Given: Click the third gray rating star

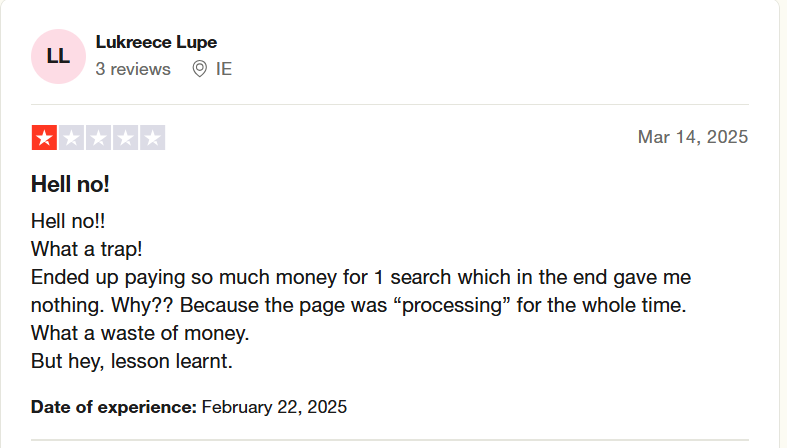Looking at the screenshot, I should click(98, 137).
